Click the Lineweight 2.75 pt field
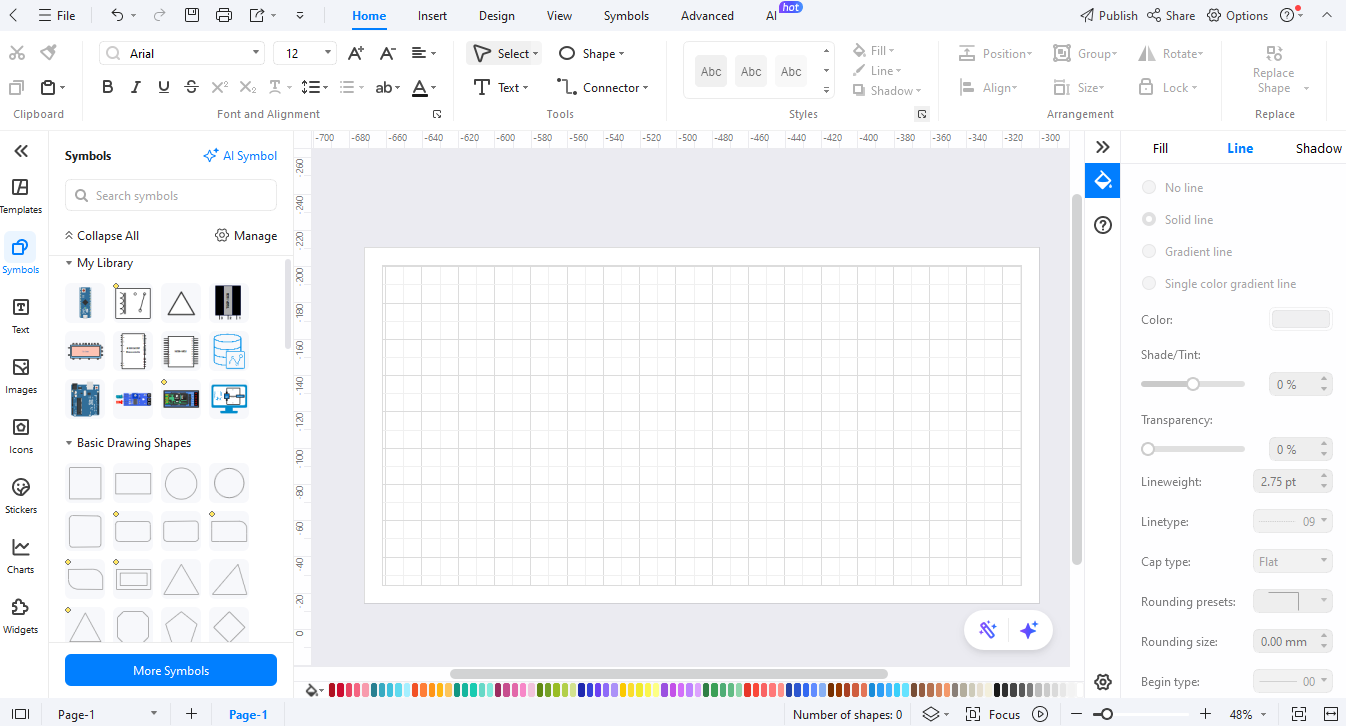This screenshot has width=1346, height=726. 1292,481
